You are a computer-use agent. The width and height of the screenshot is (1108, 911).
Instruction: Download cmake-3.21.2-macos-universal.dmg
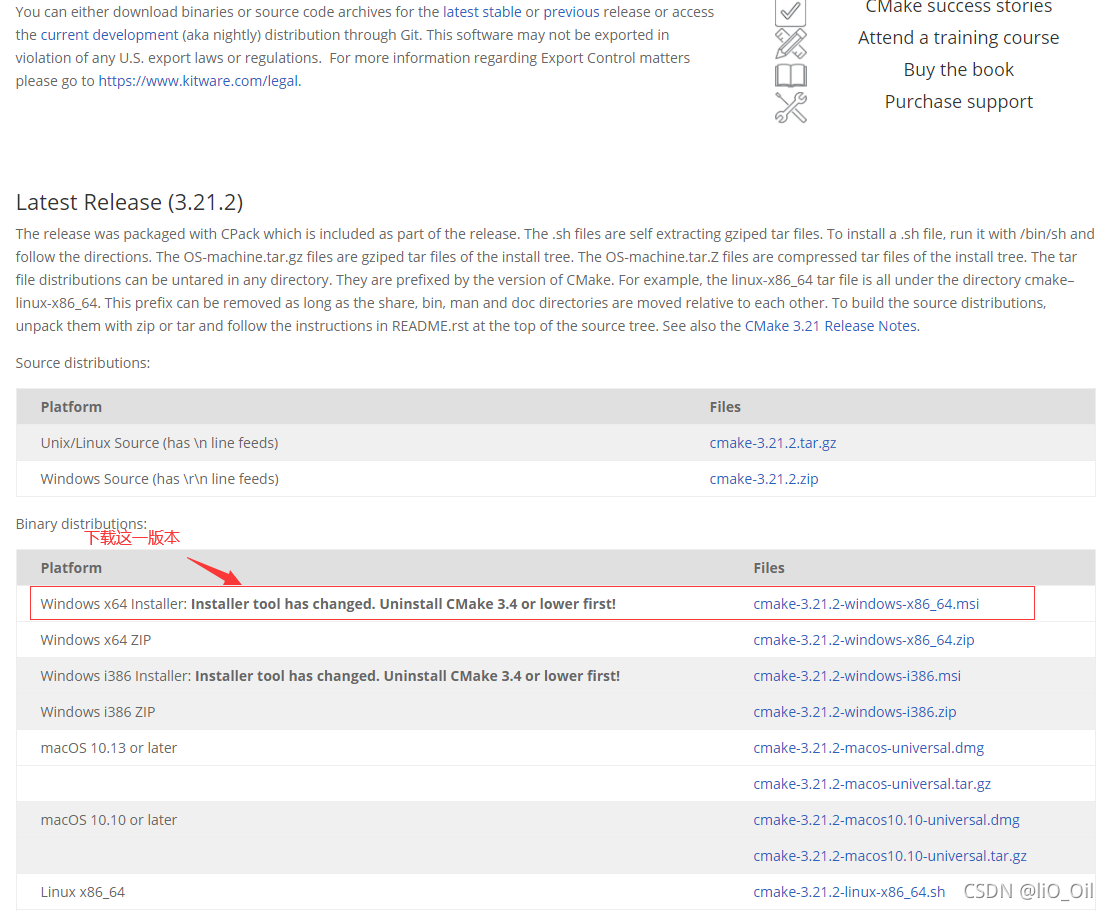(x=868, y=748)
